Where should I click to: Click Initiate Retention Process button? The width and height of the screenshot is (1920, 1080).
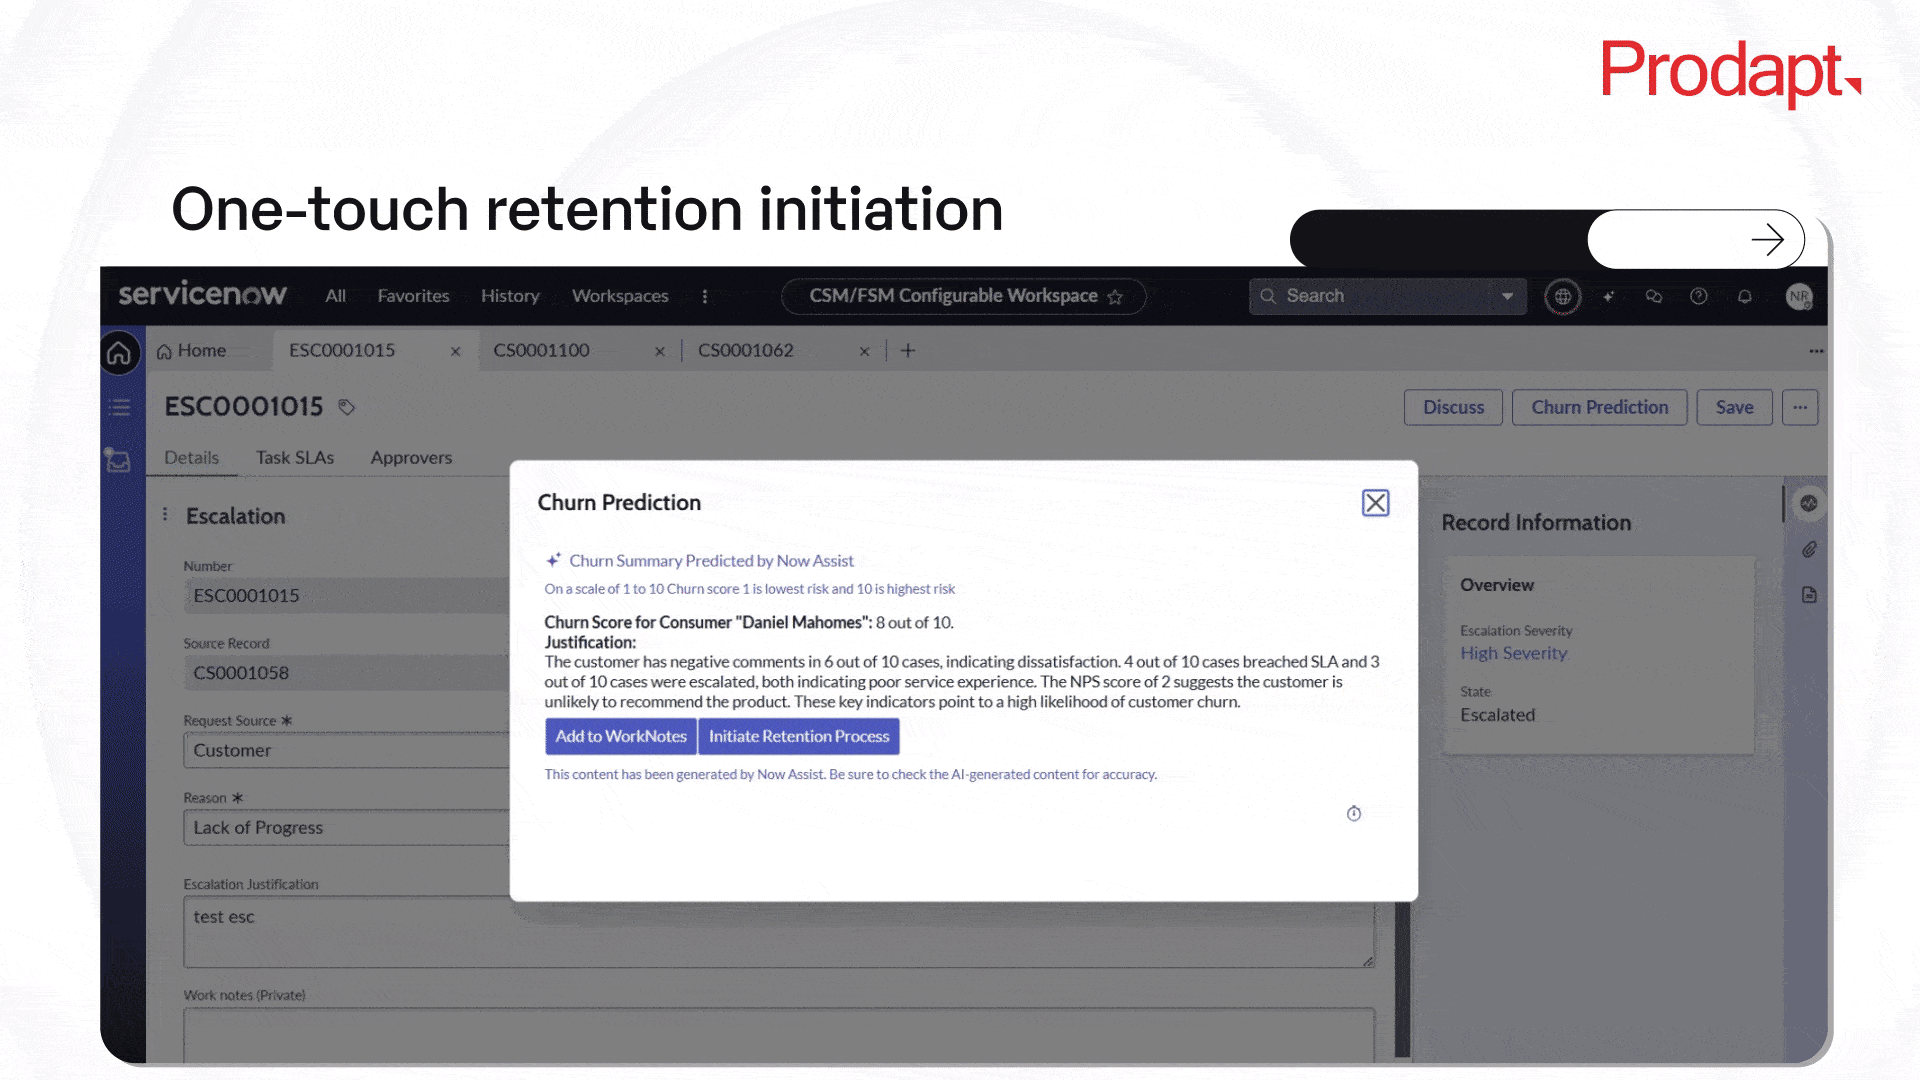click(798, 736)
